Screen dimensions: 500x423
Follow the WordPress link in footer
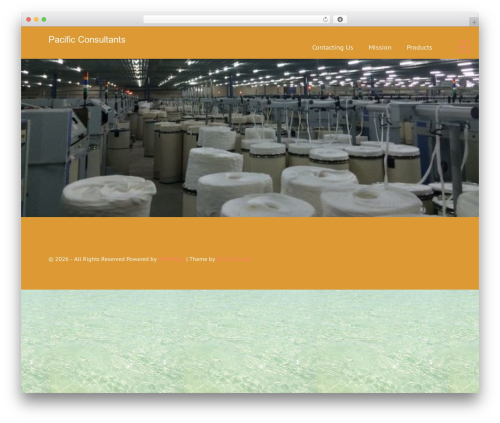tap(171, 259)
